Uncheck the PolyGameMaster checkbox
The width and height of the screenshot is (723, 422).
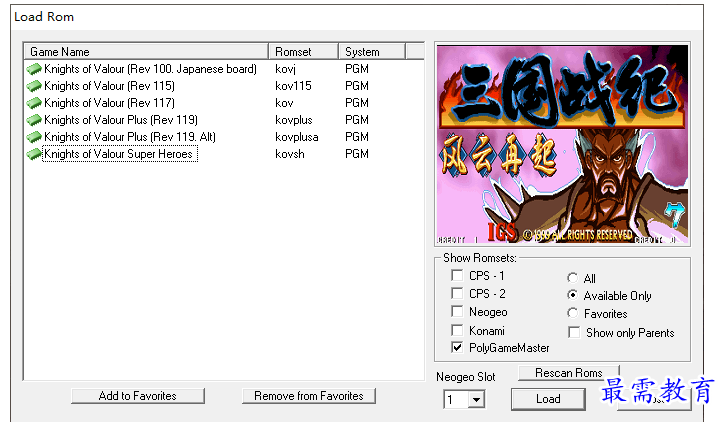(457, 348)
